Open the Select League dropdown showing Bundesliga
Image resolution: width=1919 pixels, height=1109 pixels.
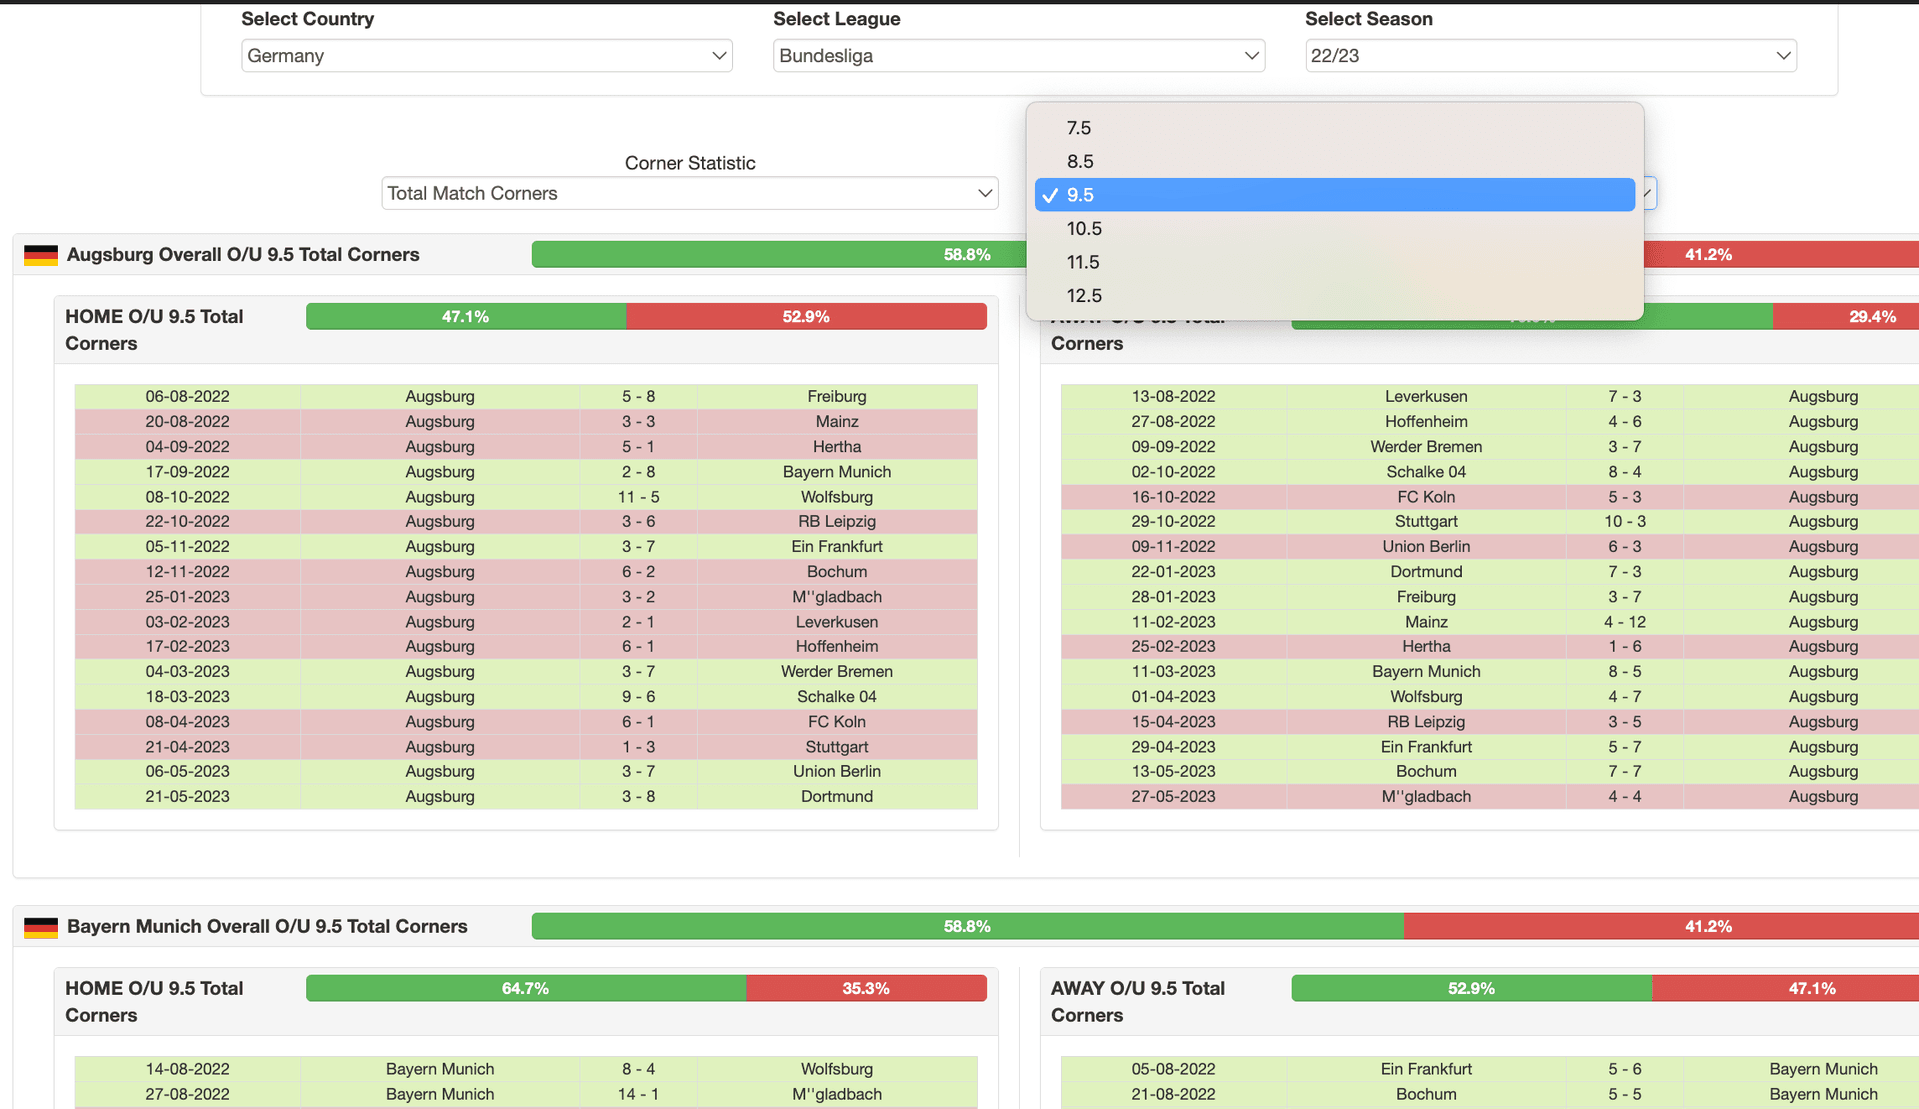click(x=1019, y=56)
